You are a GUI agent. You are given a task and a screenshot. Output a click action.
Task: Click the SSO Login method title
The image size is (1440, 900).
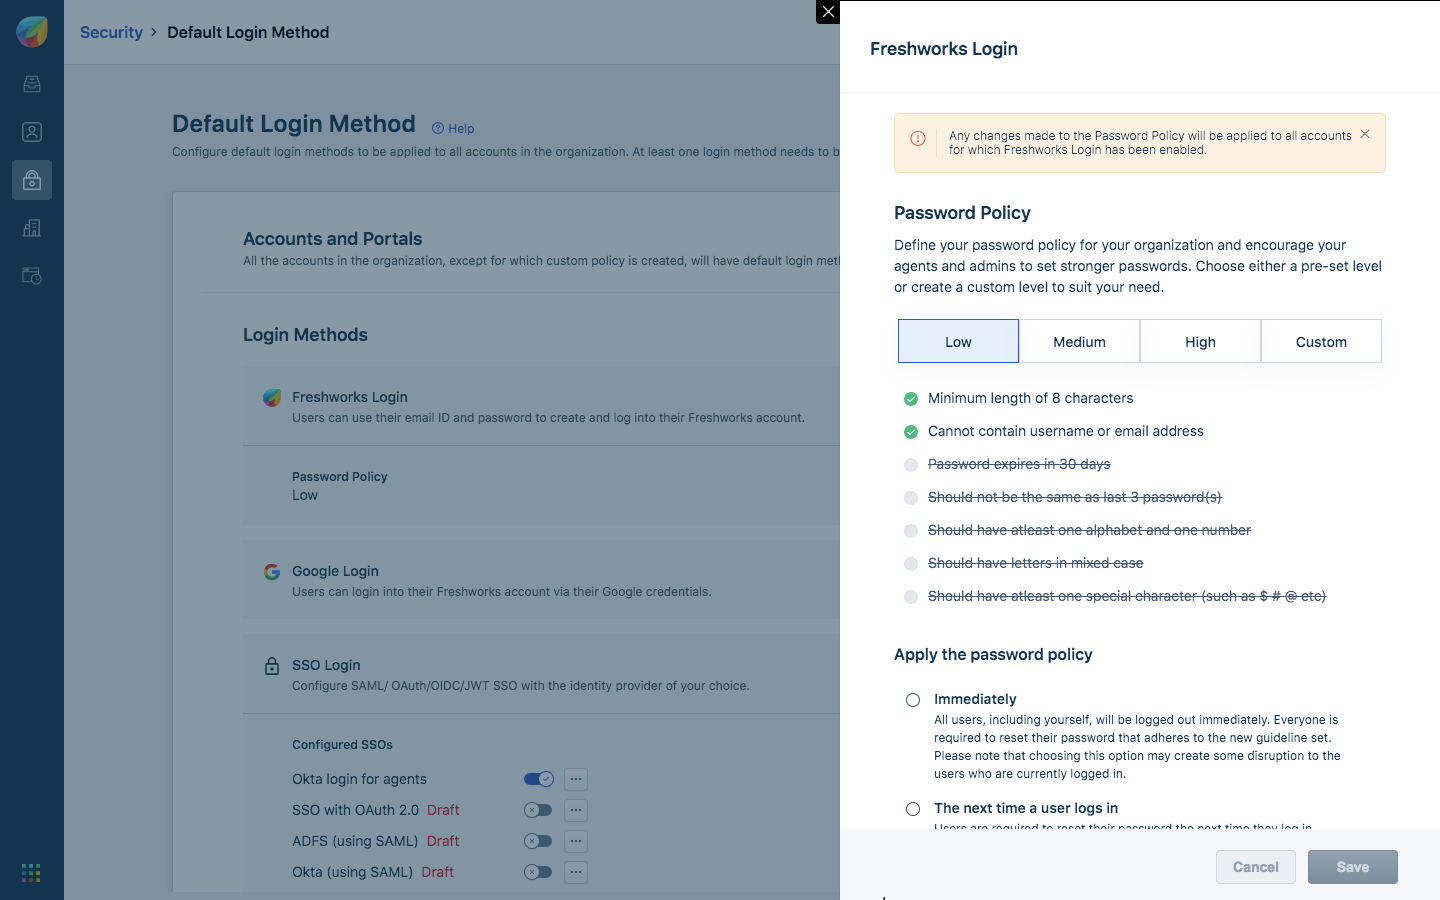tap(326, 665)
